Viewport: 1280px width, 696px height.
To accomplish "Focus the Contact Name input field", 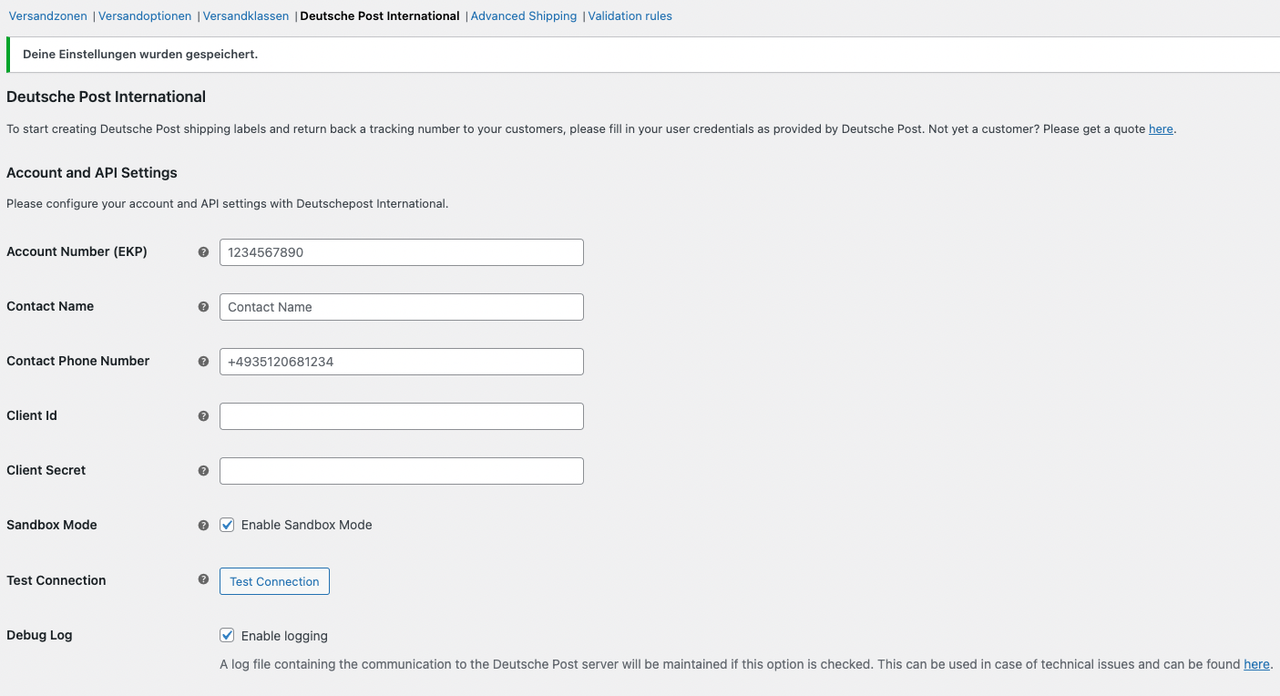I will click(402, 307).
